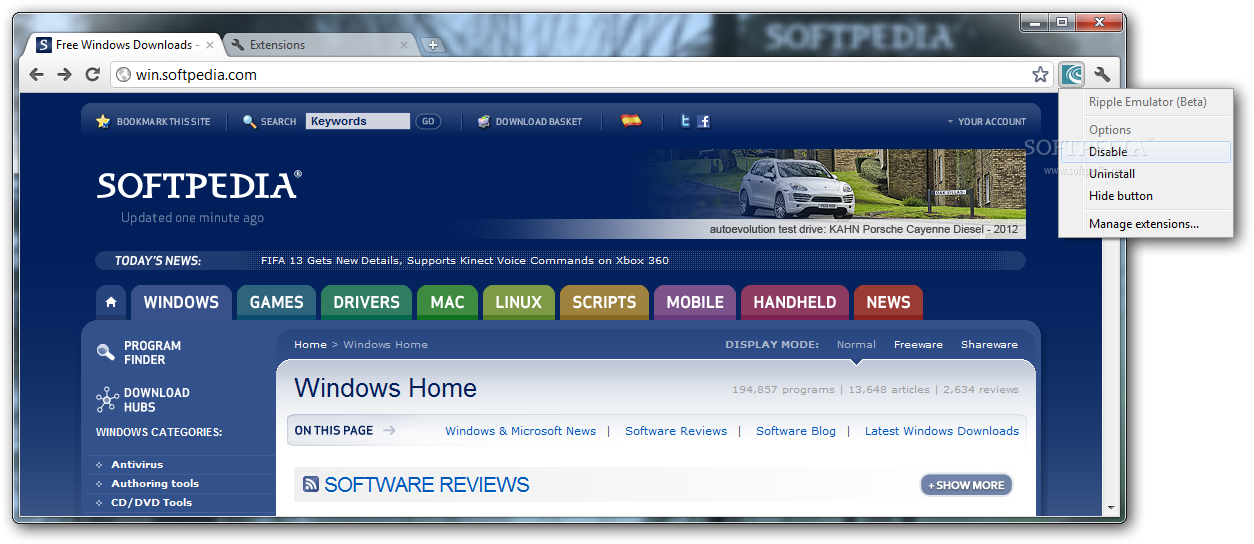Click the Spanish flag language icon

(631, 121)
